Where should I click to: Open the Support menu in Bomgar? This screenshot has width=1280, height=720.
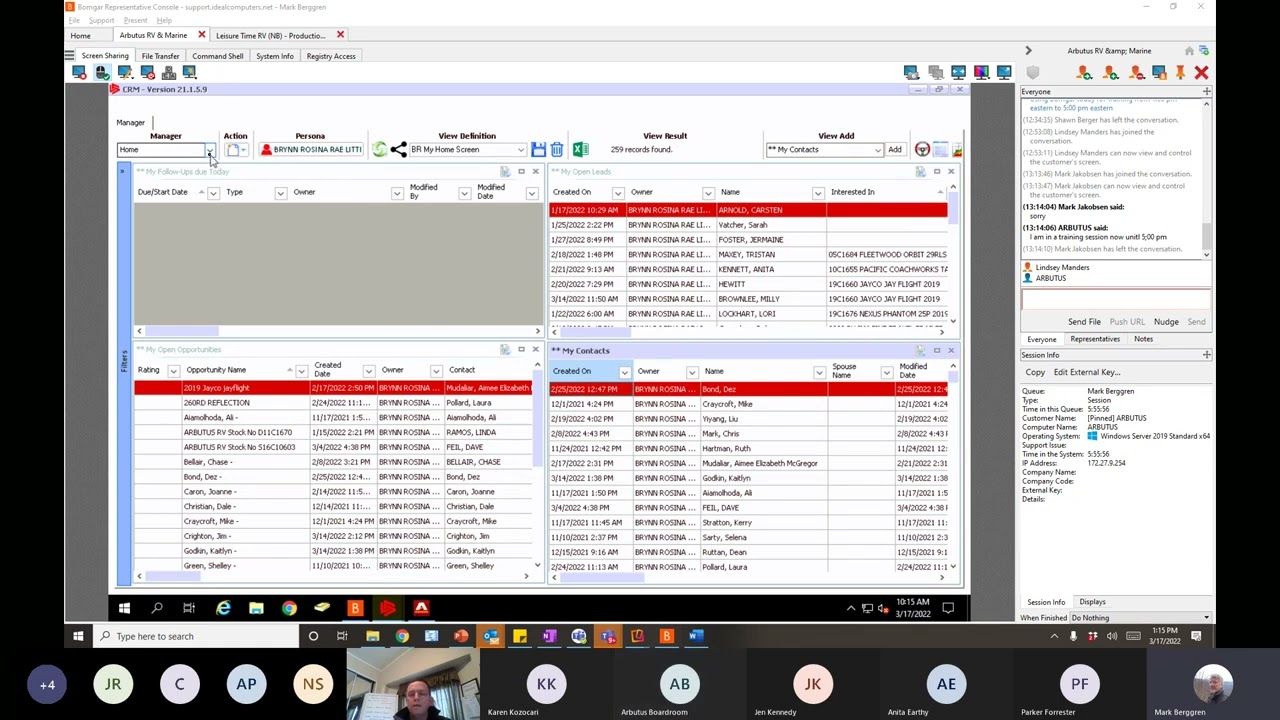click(101, 20)
